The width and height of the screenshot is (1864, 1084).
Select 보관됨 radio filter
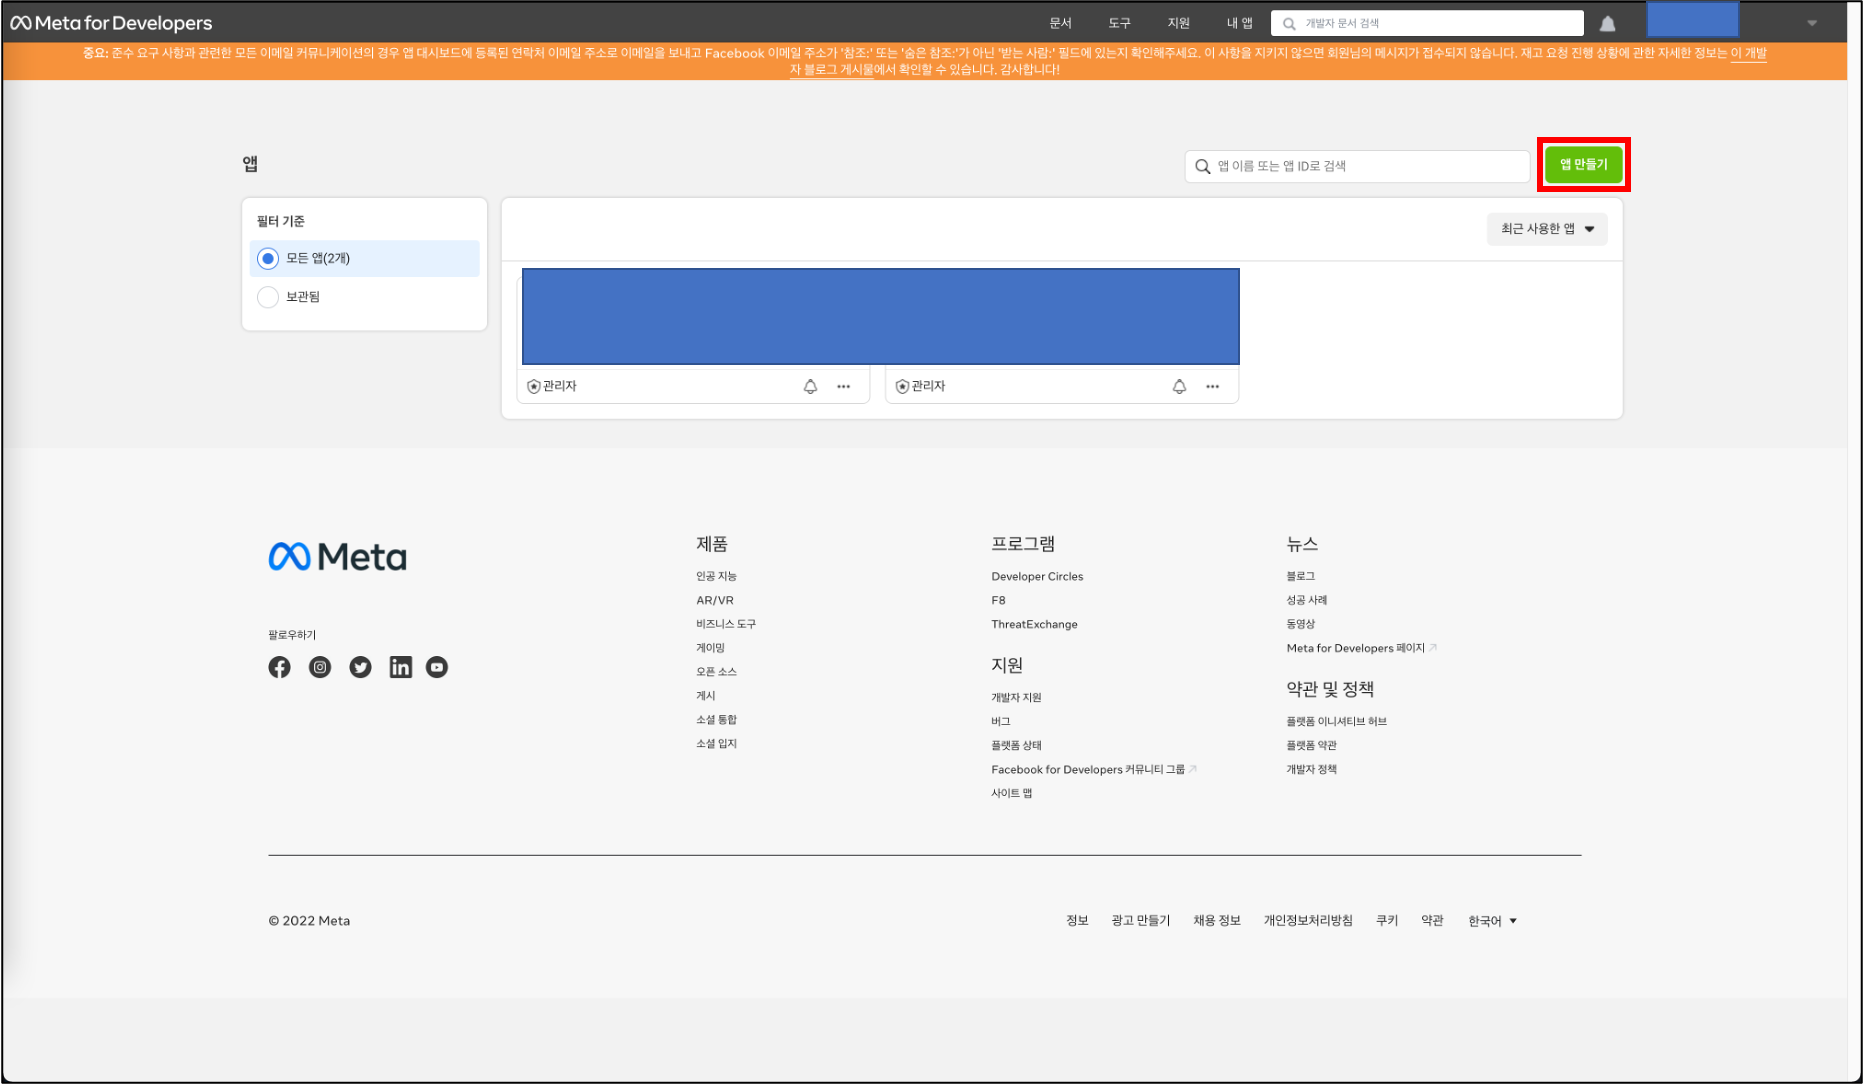click(268, 297)
